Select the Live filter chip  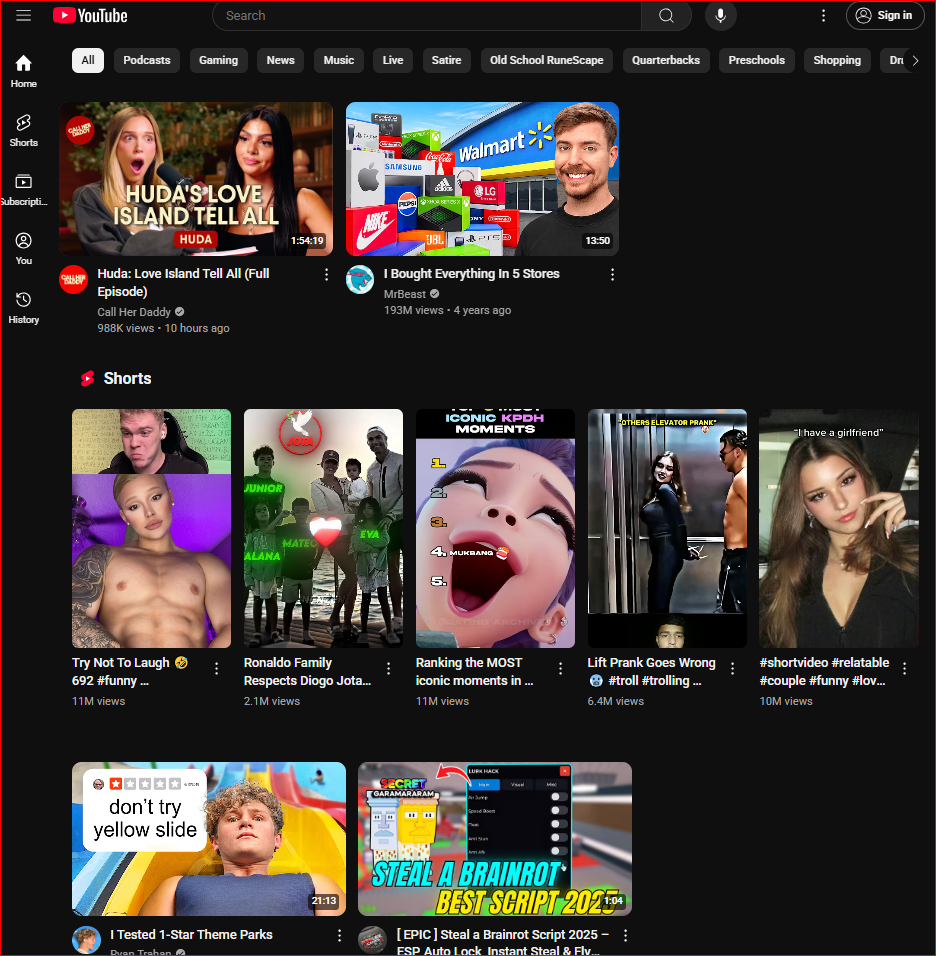tap(393, 60)
